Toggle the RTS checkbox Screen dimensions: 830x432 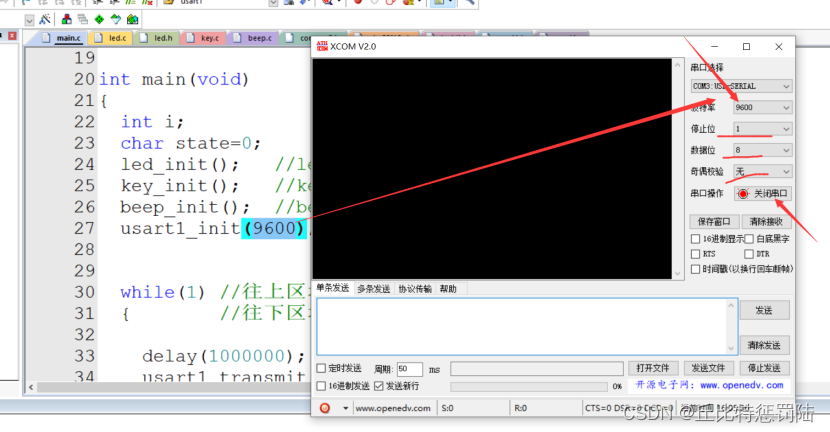[x=696, y=254]
